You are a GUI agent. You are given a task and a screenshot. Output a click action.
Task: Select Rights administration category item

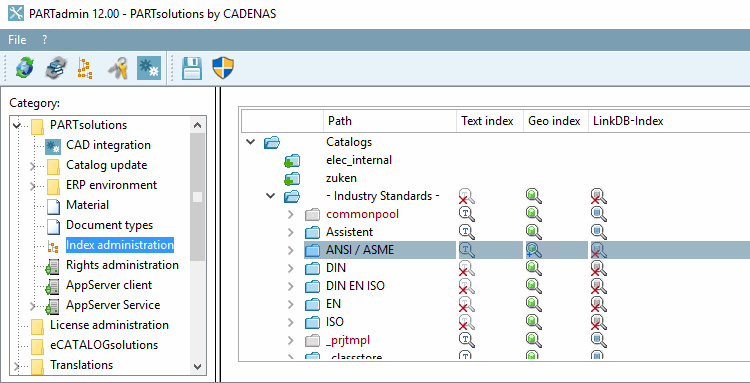point(122,265)
